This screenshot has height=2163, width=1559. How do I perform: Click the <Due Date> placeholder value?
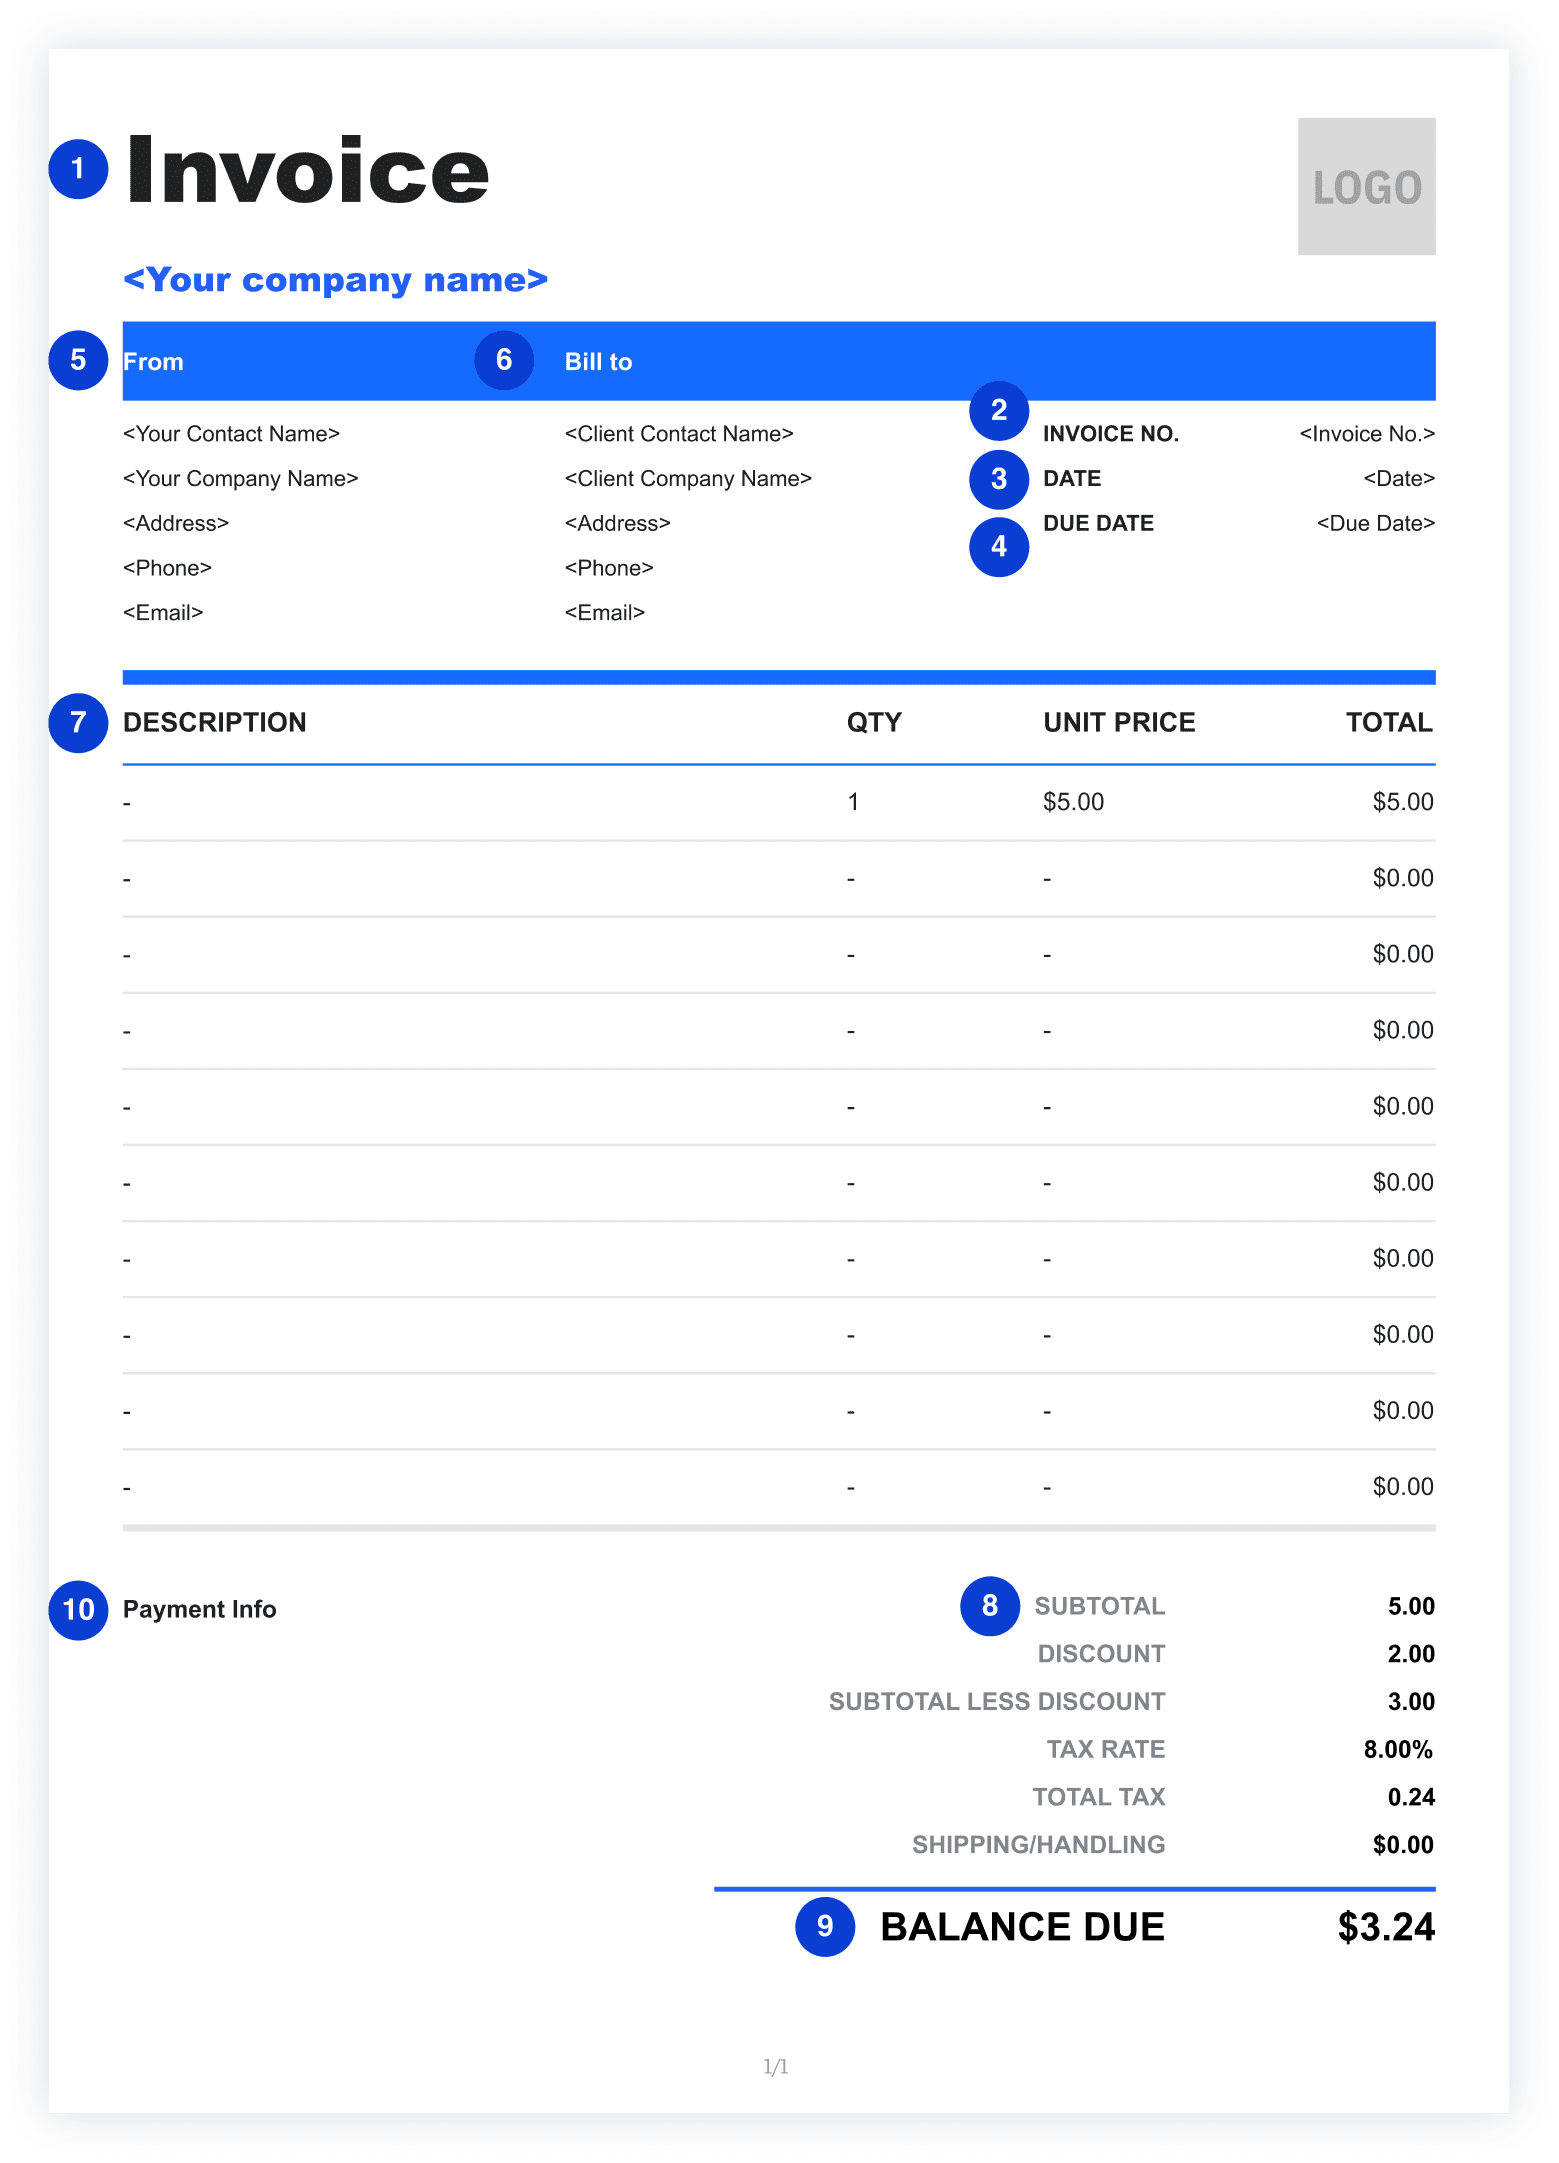[1376, 524]
